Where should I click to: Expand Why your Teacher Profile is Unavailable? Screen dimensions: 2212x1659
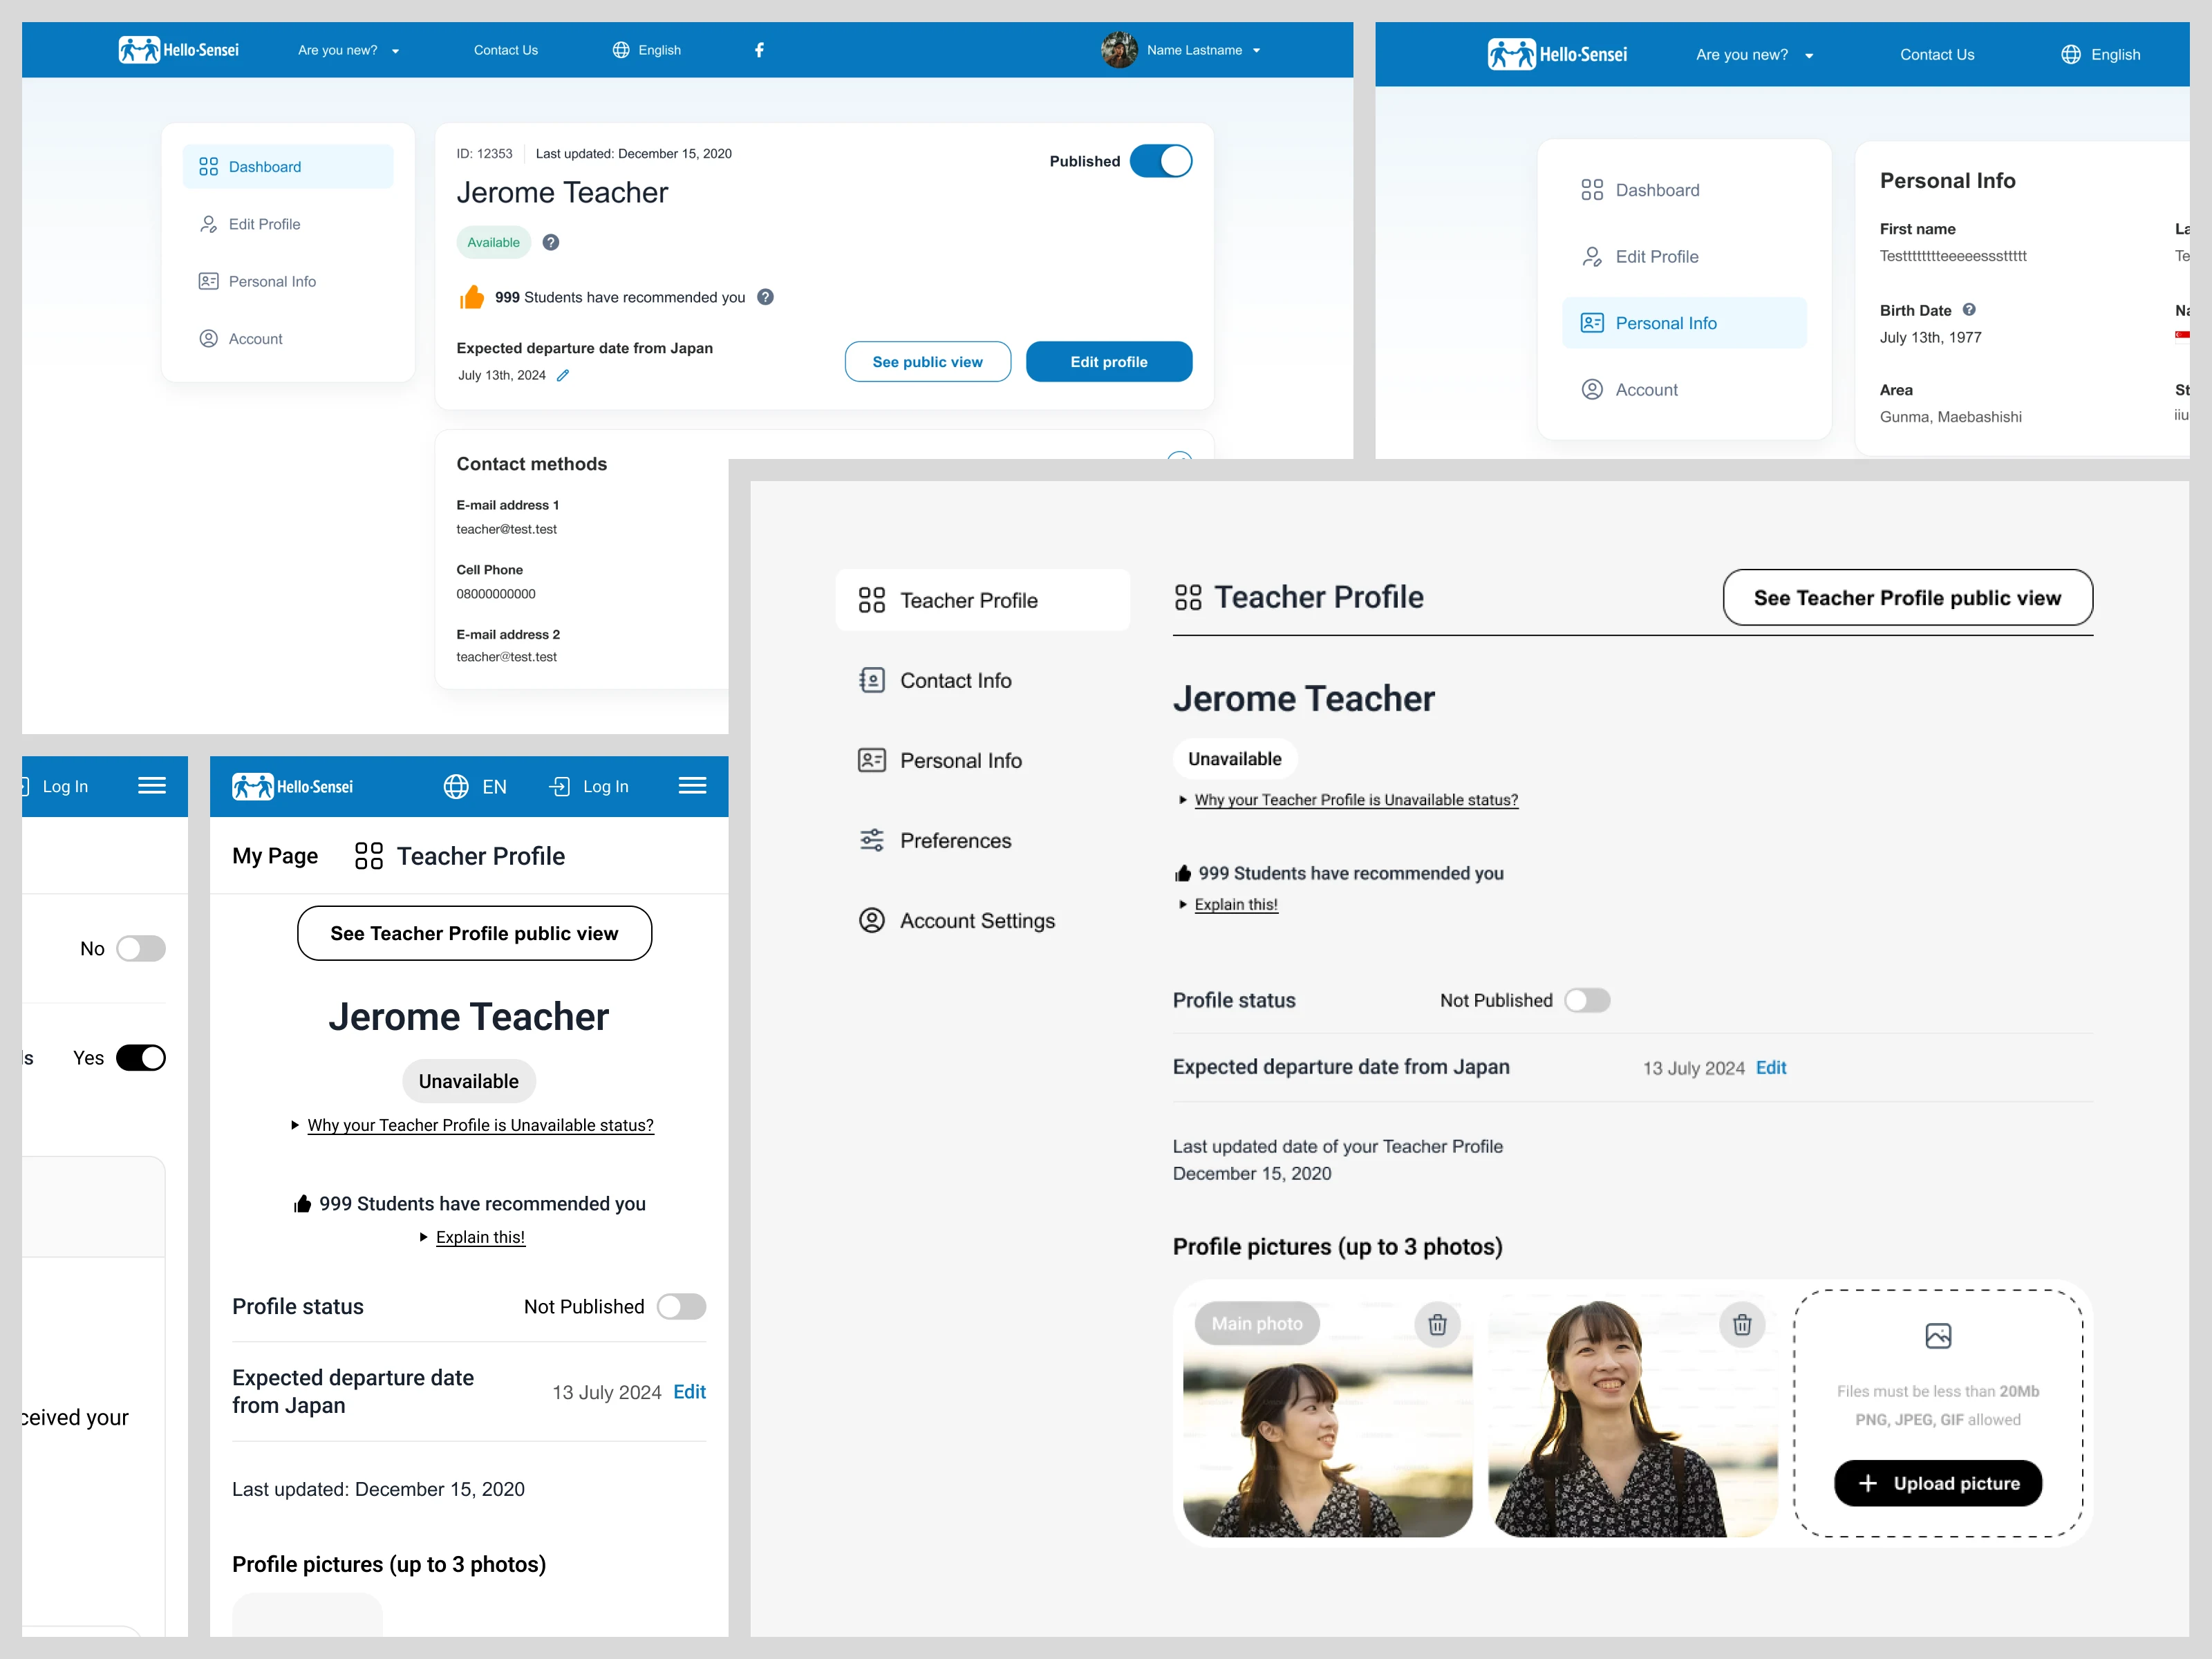click(1355, 800)
